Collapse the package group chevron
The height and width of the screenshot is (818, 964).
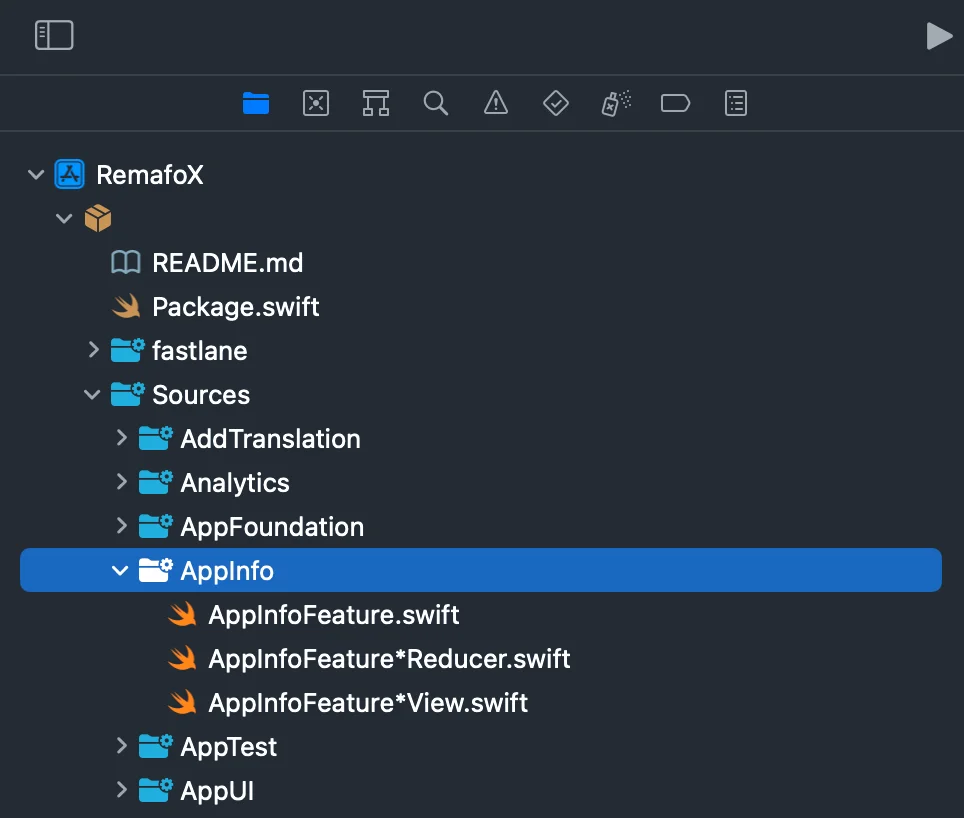pyautogui.click(x=64, y=219)
